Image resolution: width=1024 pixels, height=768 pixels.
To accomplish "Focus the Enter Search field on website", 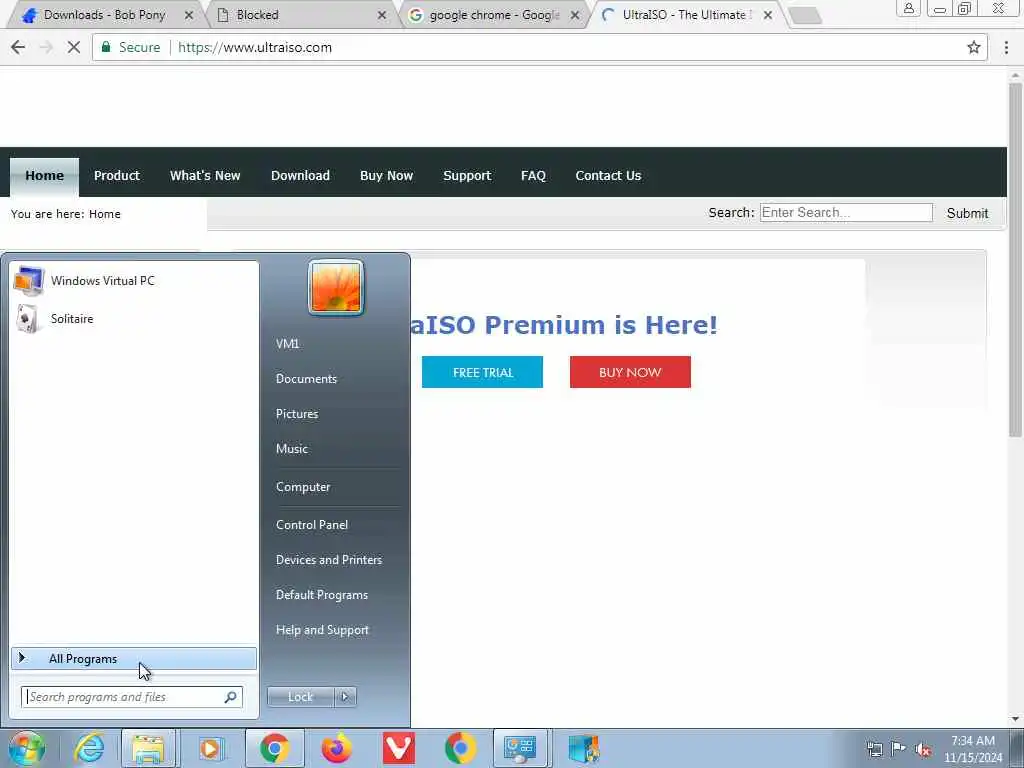I will (x=846, y=212).
